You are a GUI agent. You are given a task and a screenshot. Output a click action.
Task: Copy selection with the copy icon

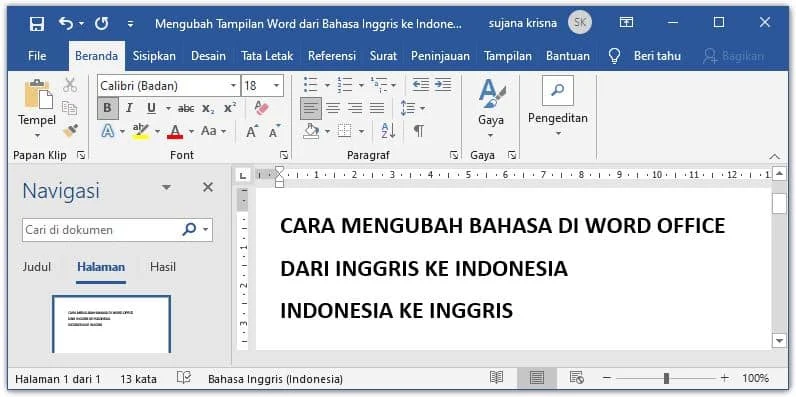click(70, 108)
